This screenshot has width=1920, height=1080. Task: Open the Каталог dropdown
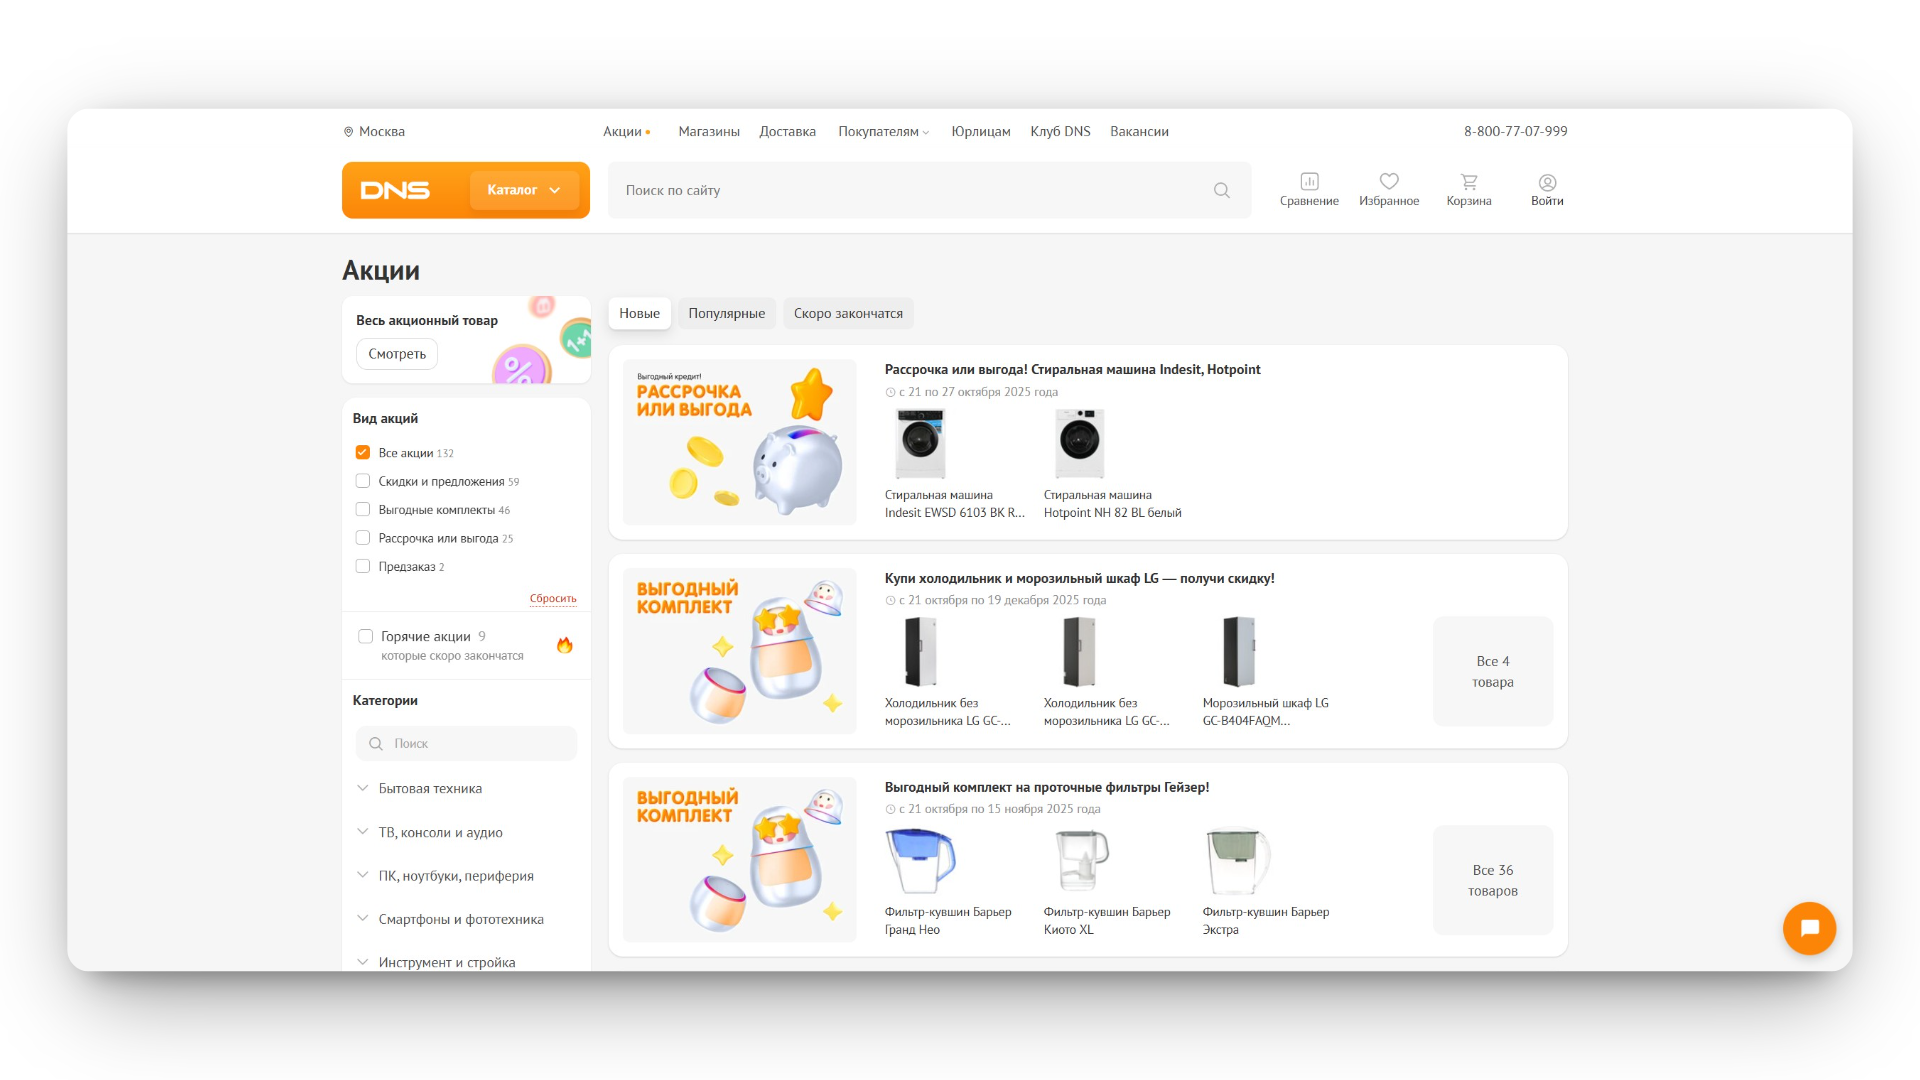(524, 190)
